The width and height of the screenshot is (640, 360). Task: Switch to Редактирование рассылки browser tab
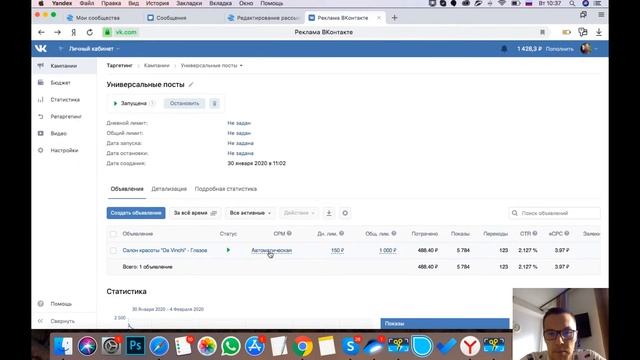tap(264, 18)
